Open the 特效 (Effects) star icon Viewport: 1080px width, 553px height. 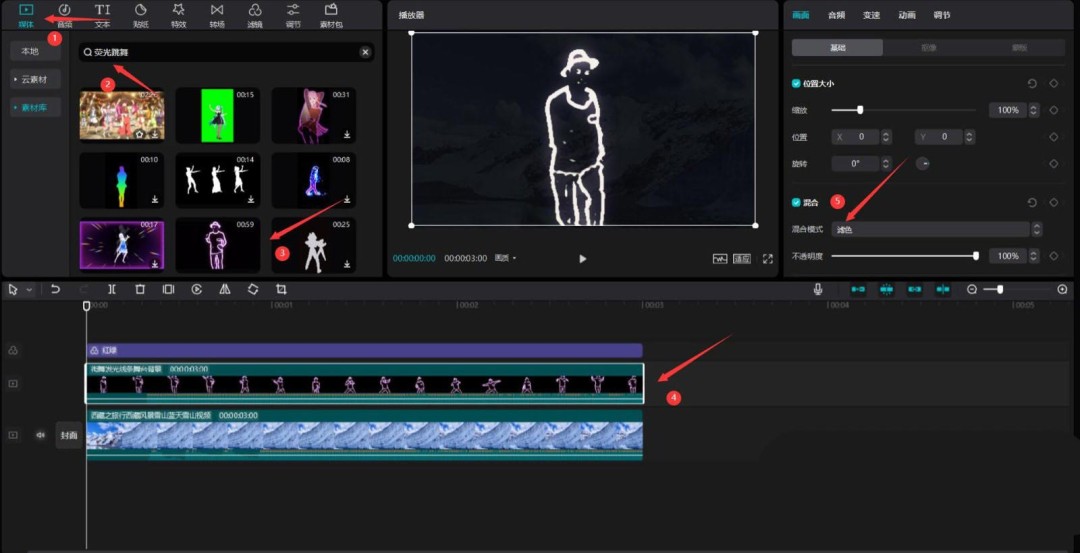tap(179, 10)
